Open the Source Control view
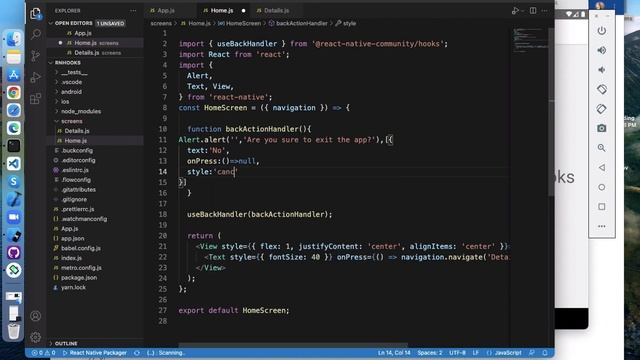Viewport: 640px width, 360px height. (36, 56)
